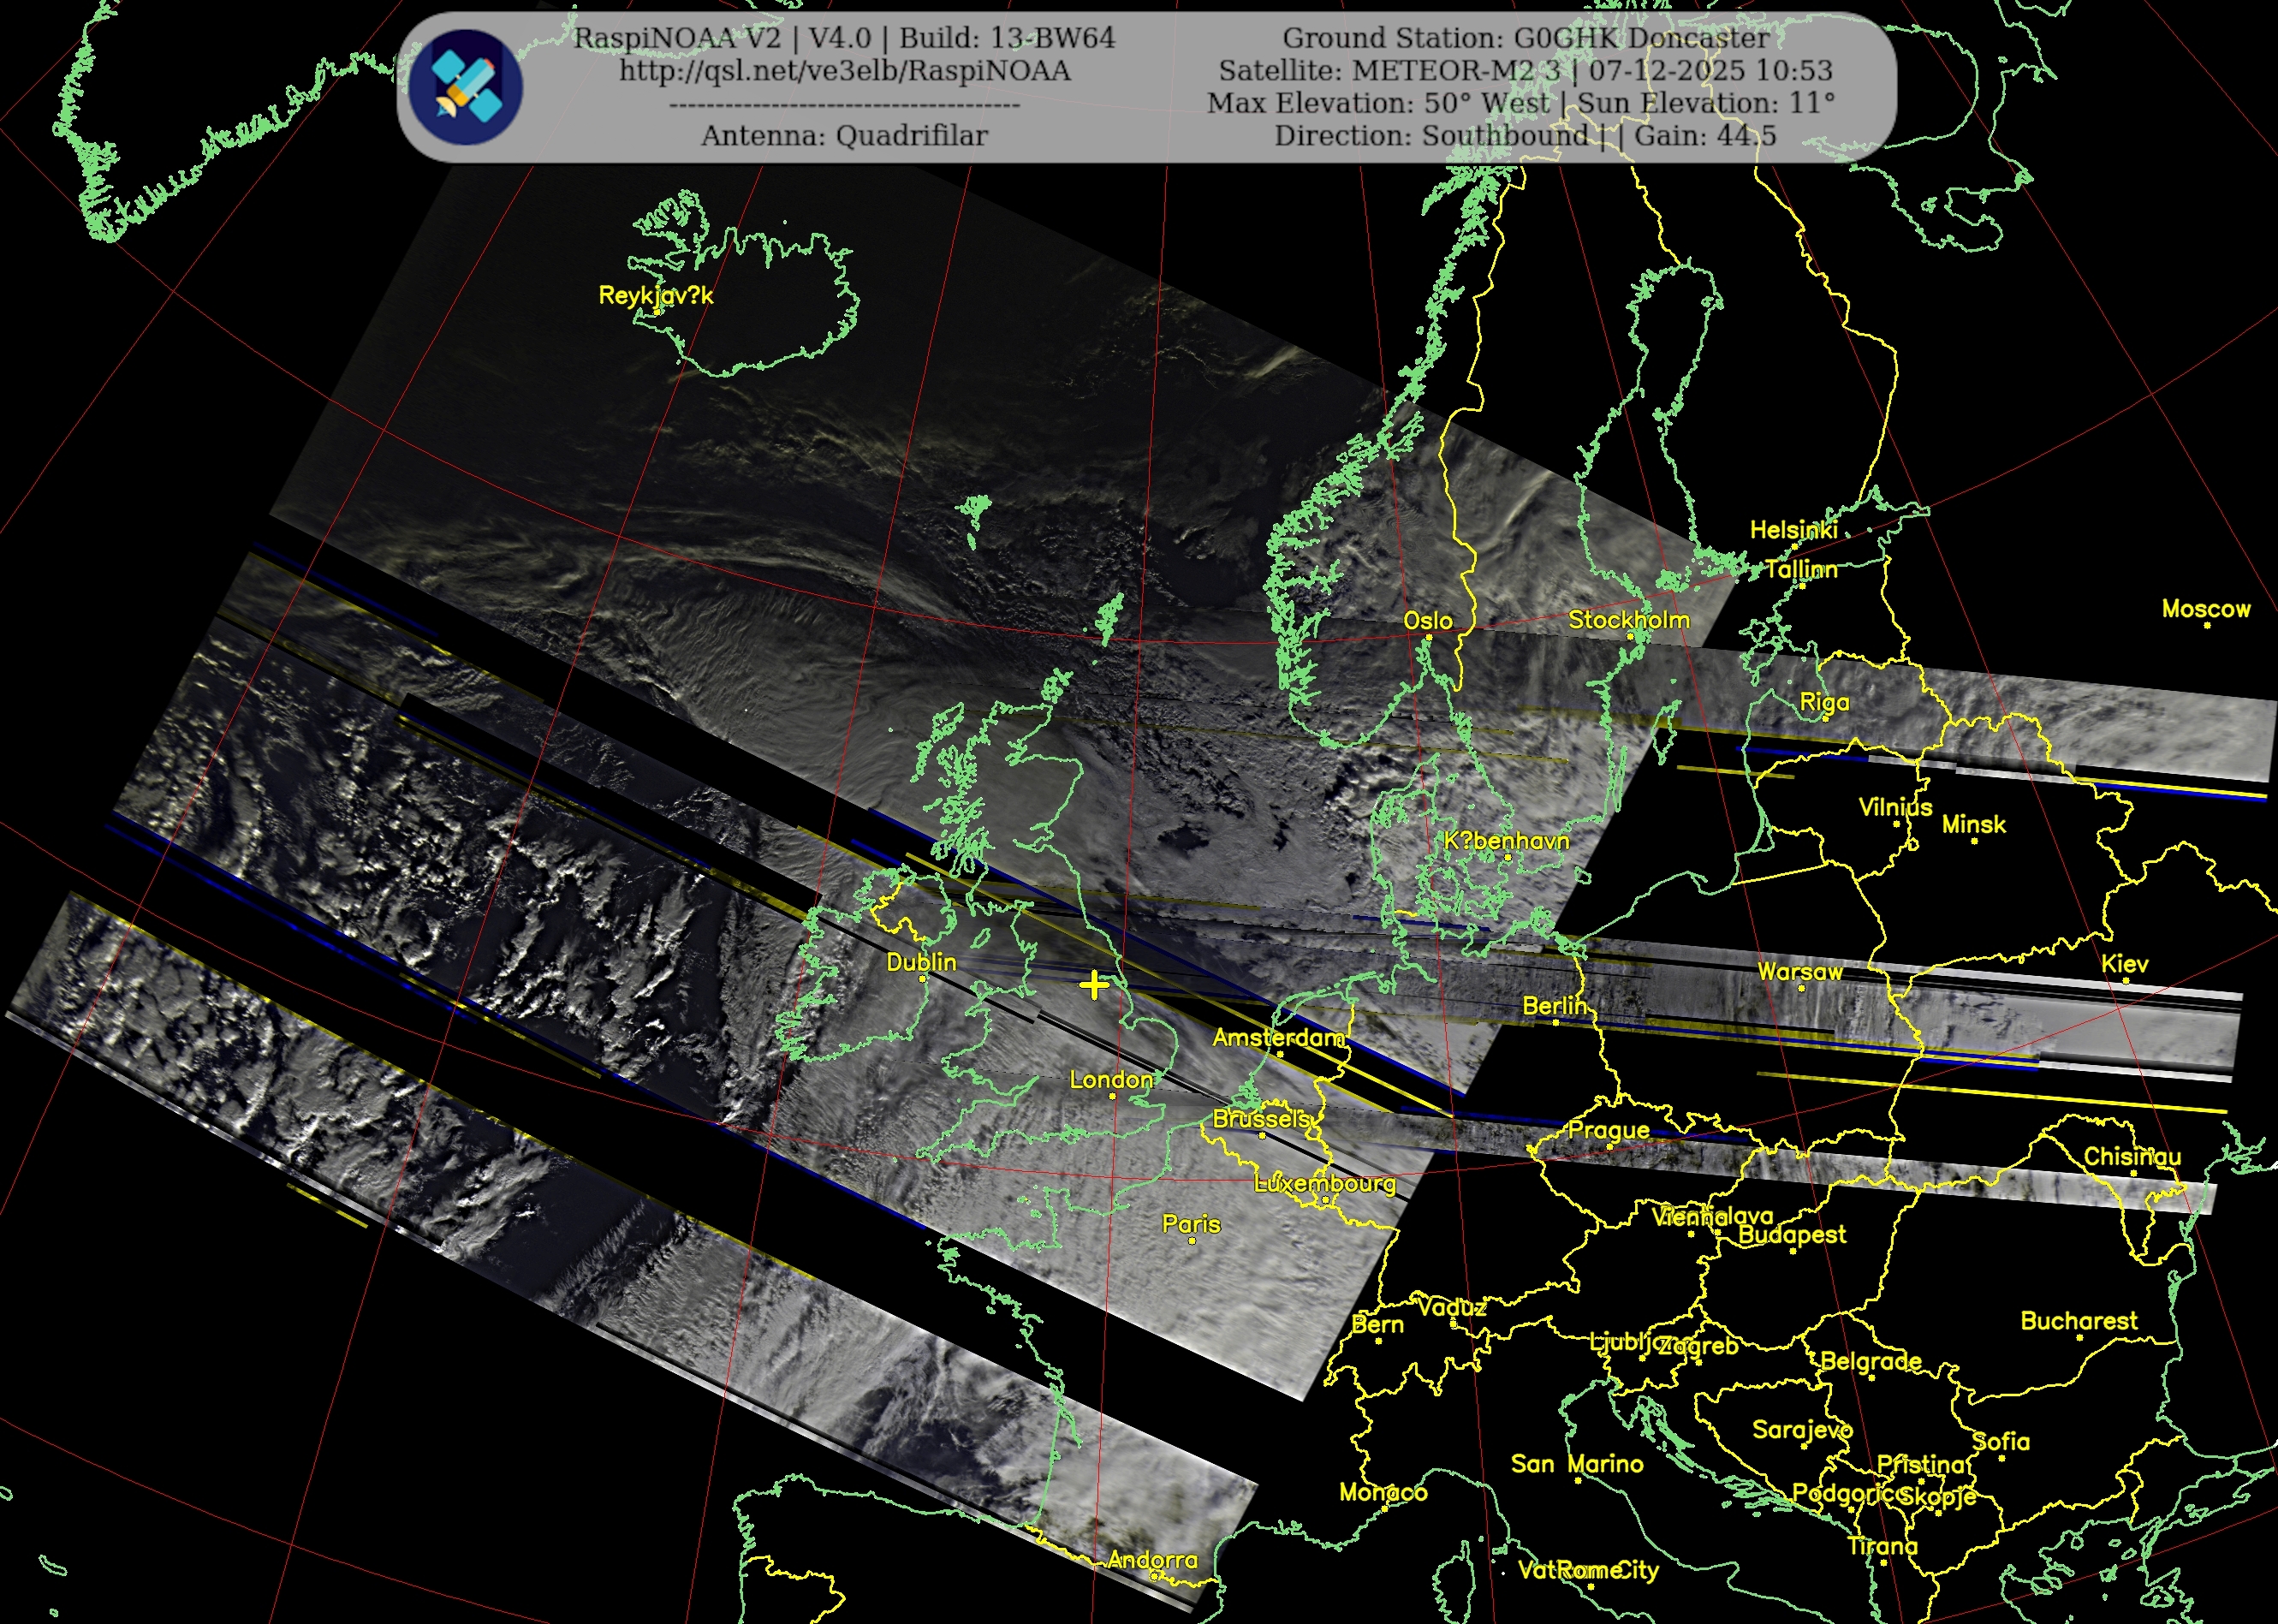Viewport: 2278px width, 1624px height.
Task: Click the yellow crosshair ground station marker
Action: click(x=1094, y=985)
